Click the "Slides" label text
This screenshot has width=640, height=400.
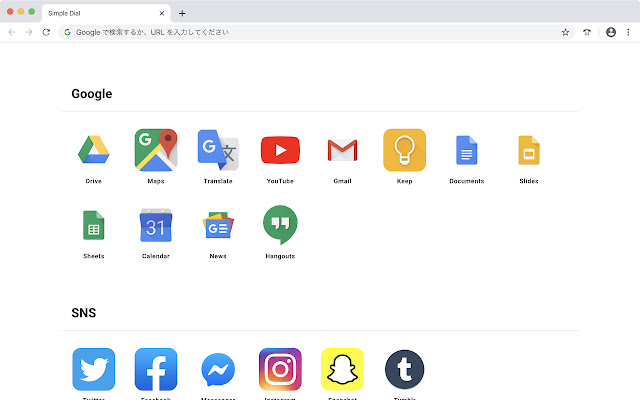click(x=529, y=181)
